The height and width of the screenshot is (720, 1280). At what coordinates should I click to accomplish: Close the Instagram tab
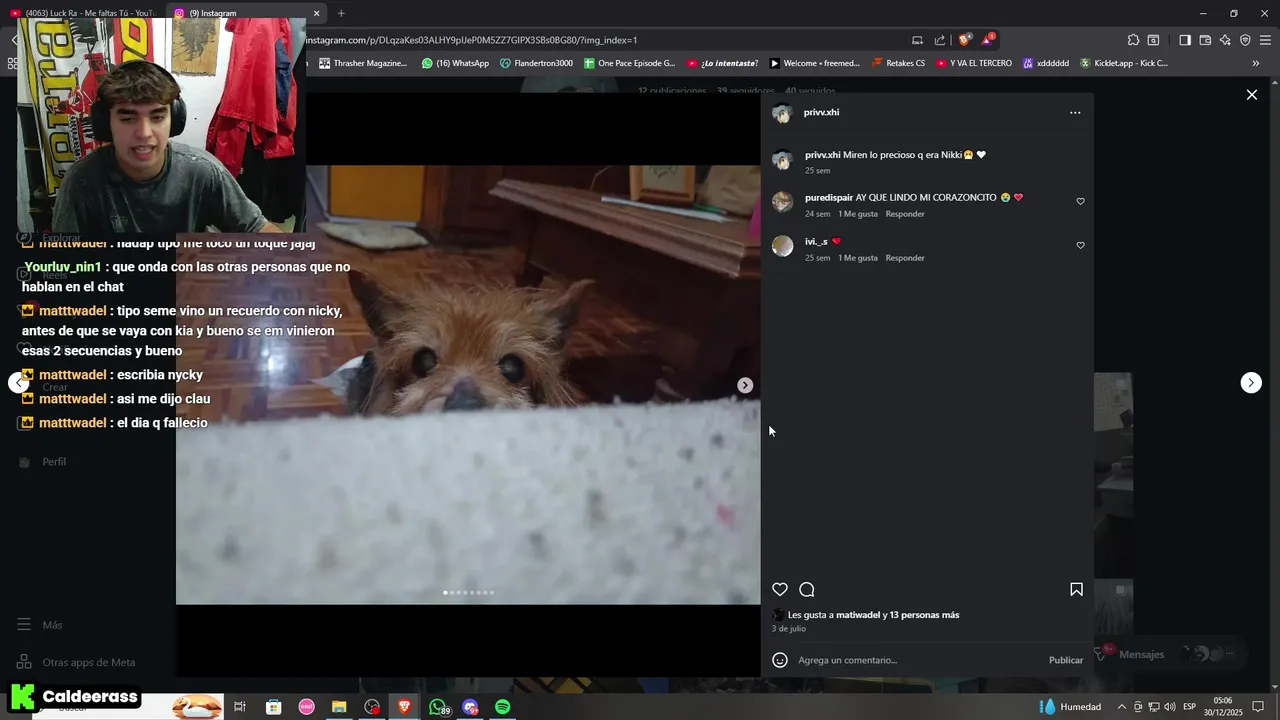pos(317,13)
